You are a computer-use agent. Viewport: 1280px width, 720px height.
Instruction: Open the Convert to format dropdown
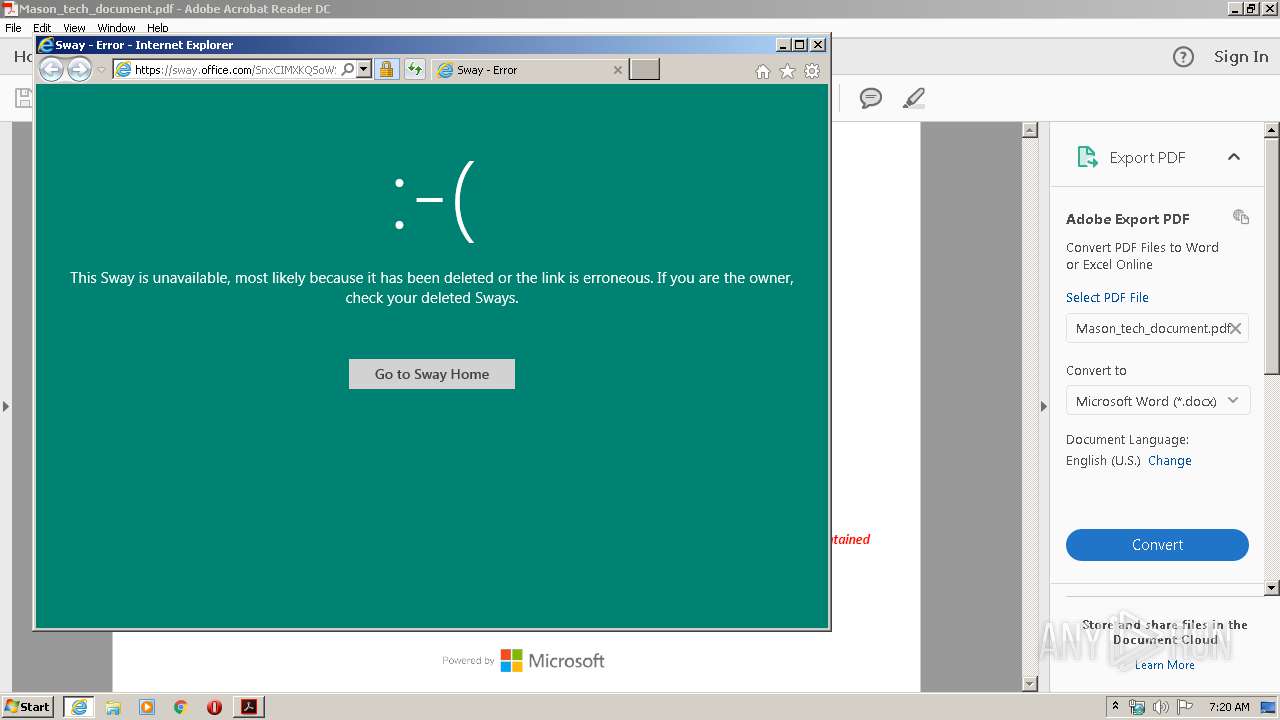(1157, 401)
